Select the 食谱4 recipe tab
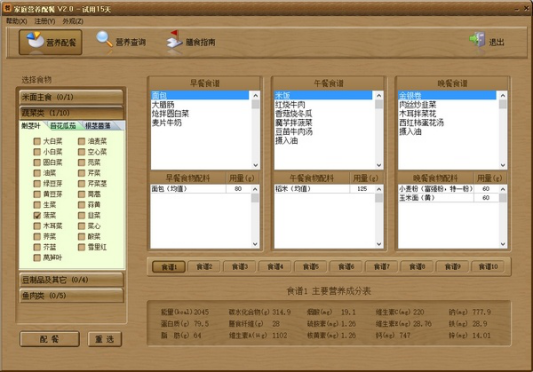The height and width of the screenshot is (372, 533). [x=275, y=267]
